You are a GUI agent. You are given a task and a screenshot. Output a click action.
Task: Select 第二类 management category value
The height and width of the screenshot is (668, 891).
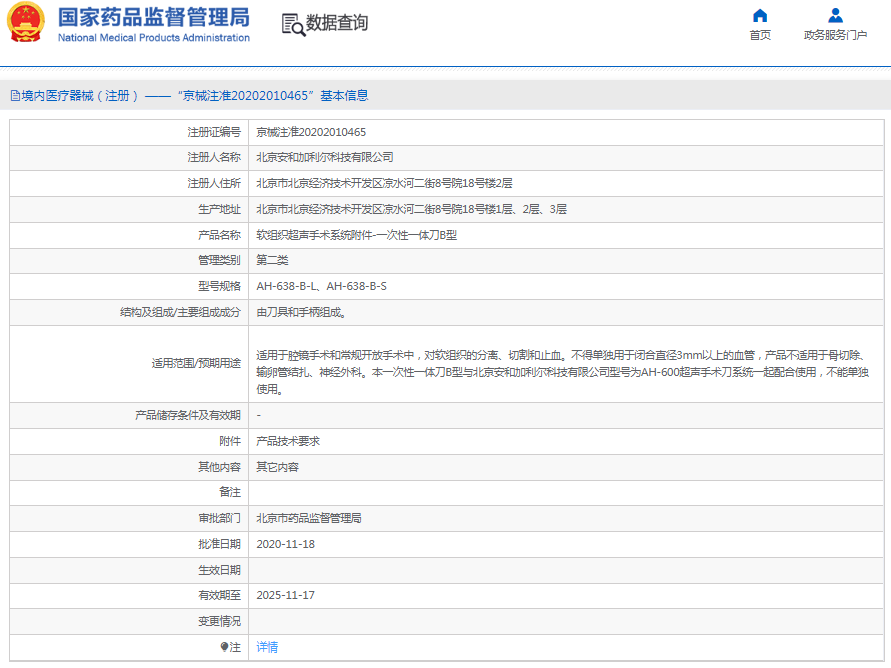(272, 260)
